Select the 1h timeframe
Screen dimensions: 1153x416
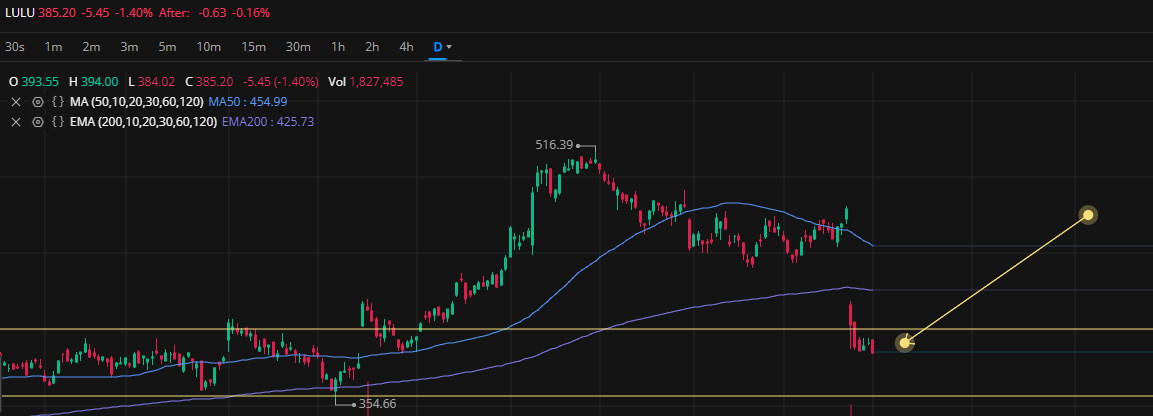tap(338, 46)
